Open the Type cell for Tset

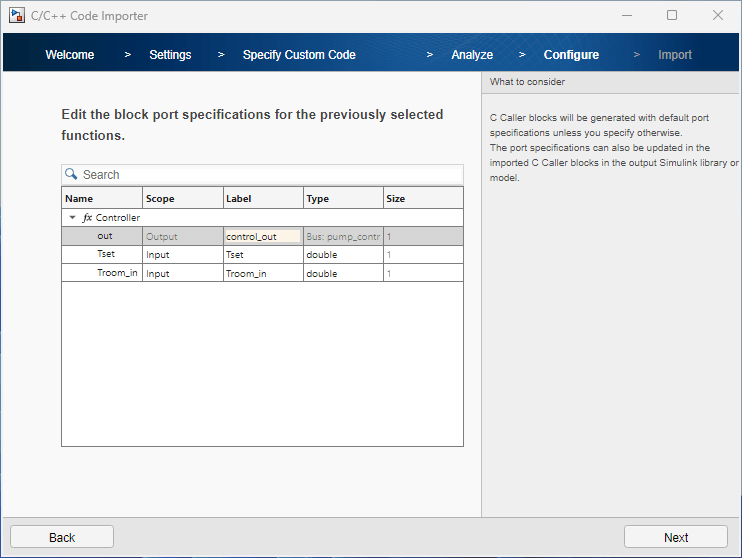click(343, 254)
